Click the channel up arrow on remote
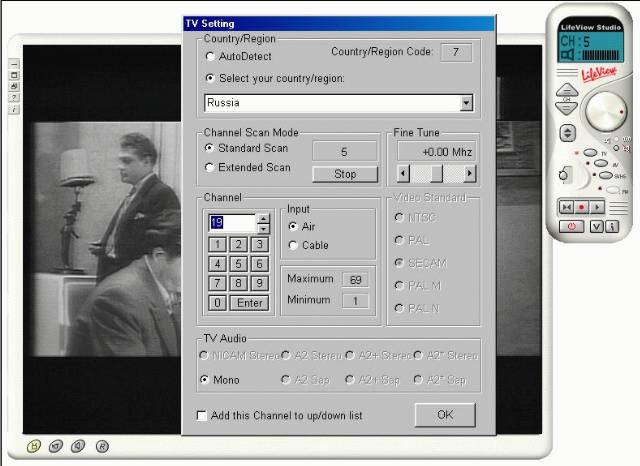 [x=567, y=90]
